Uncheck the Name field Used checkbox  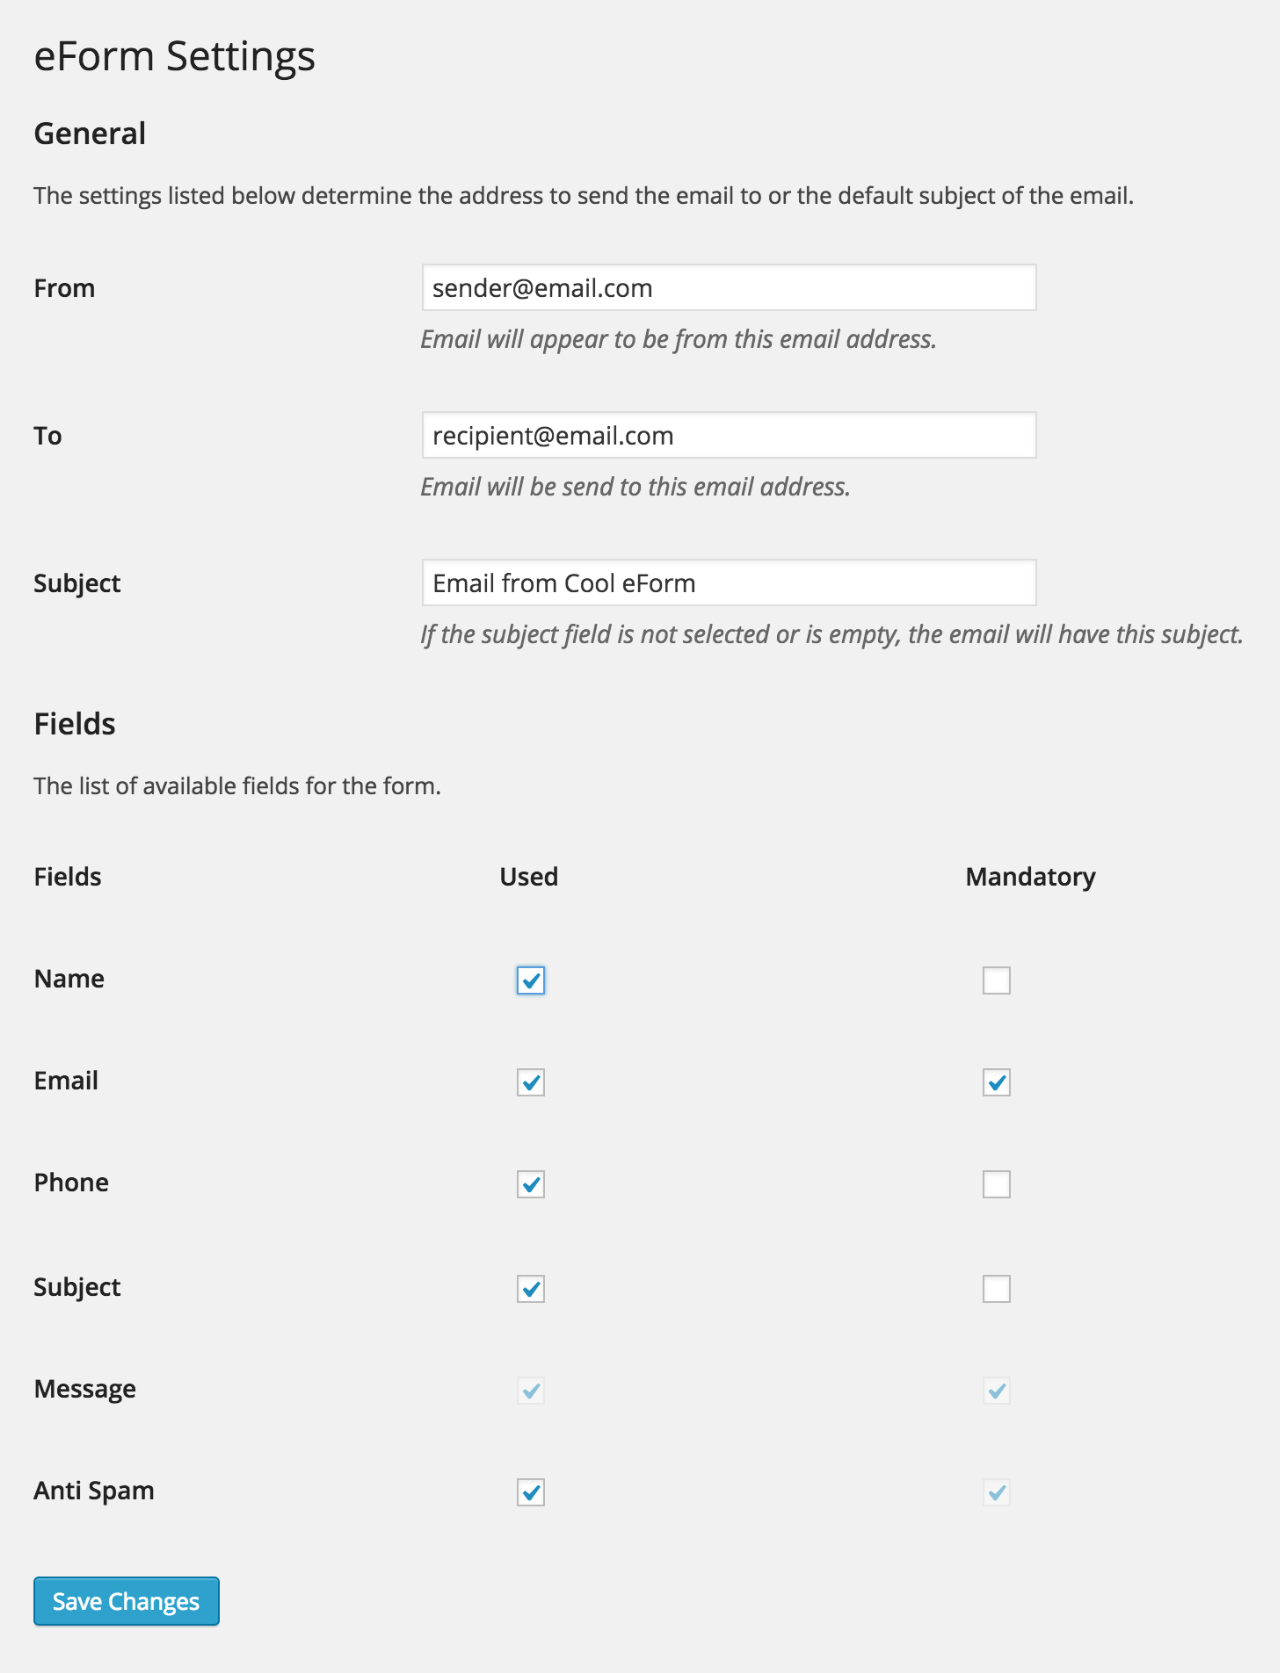[x=531, y=980]
